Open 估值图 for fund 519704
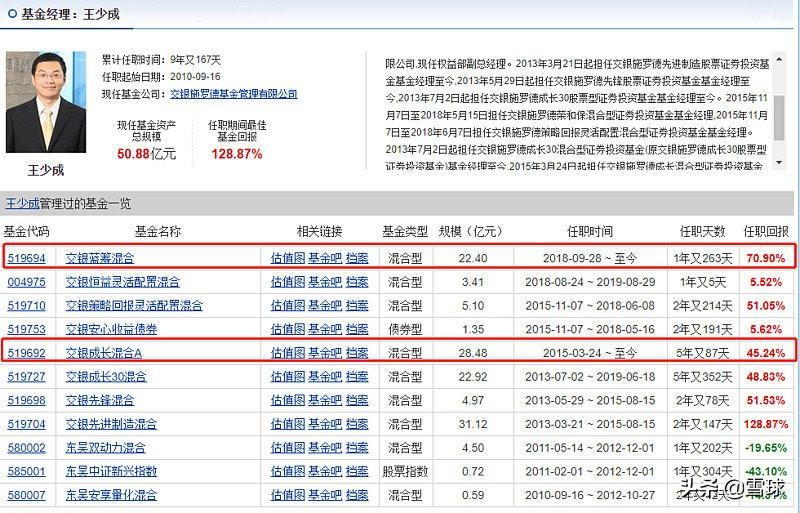This screenshot has height=513, width=800. pyautogui.click(x=288, y=424)
